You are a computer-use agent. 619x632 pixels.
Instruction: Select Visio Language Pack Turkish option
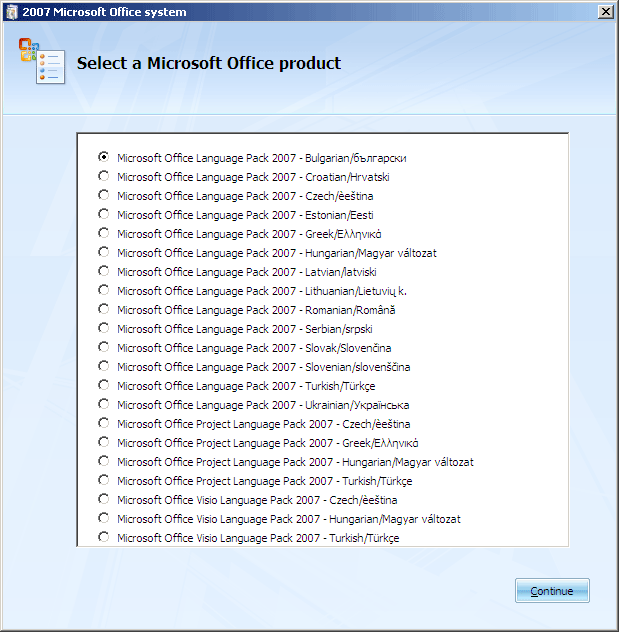104,537
